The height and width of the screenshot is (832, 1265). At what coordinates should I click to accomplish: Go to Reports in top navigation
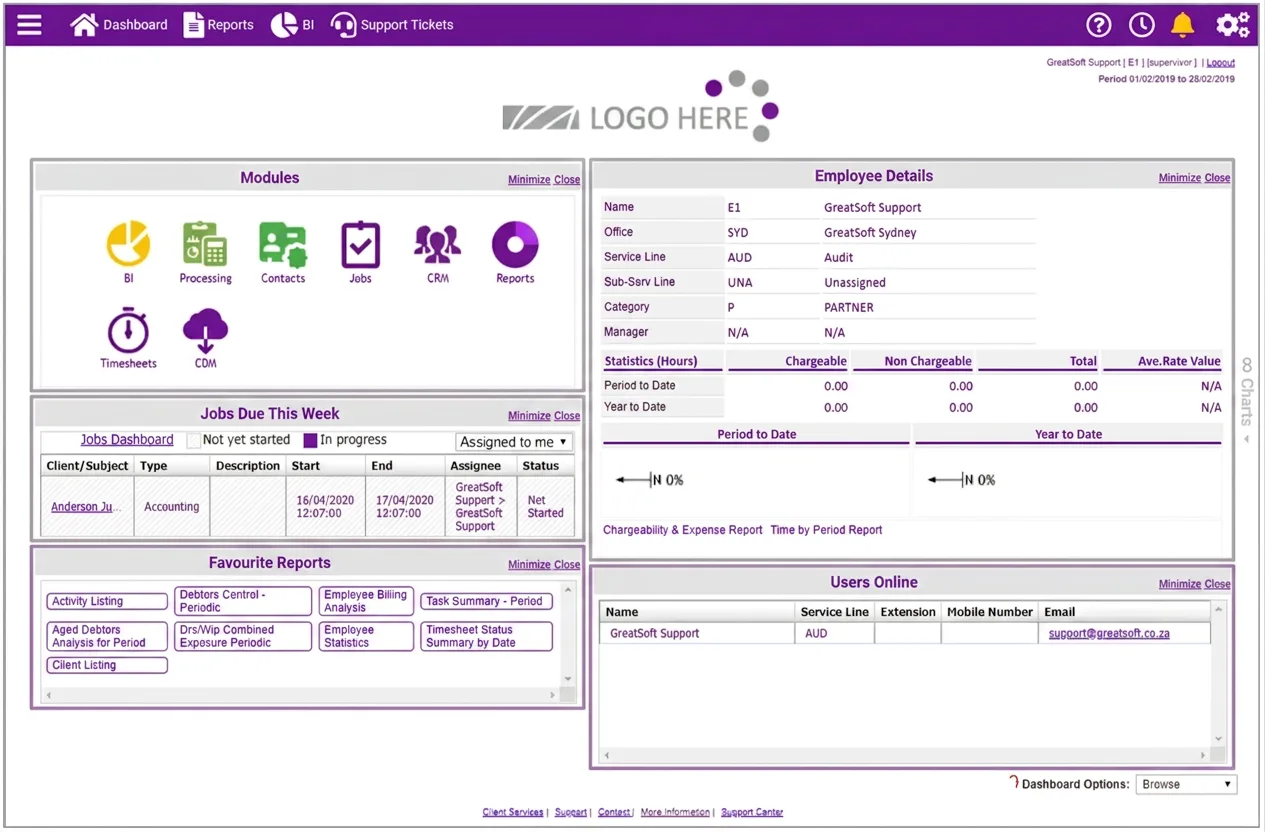219,25
